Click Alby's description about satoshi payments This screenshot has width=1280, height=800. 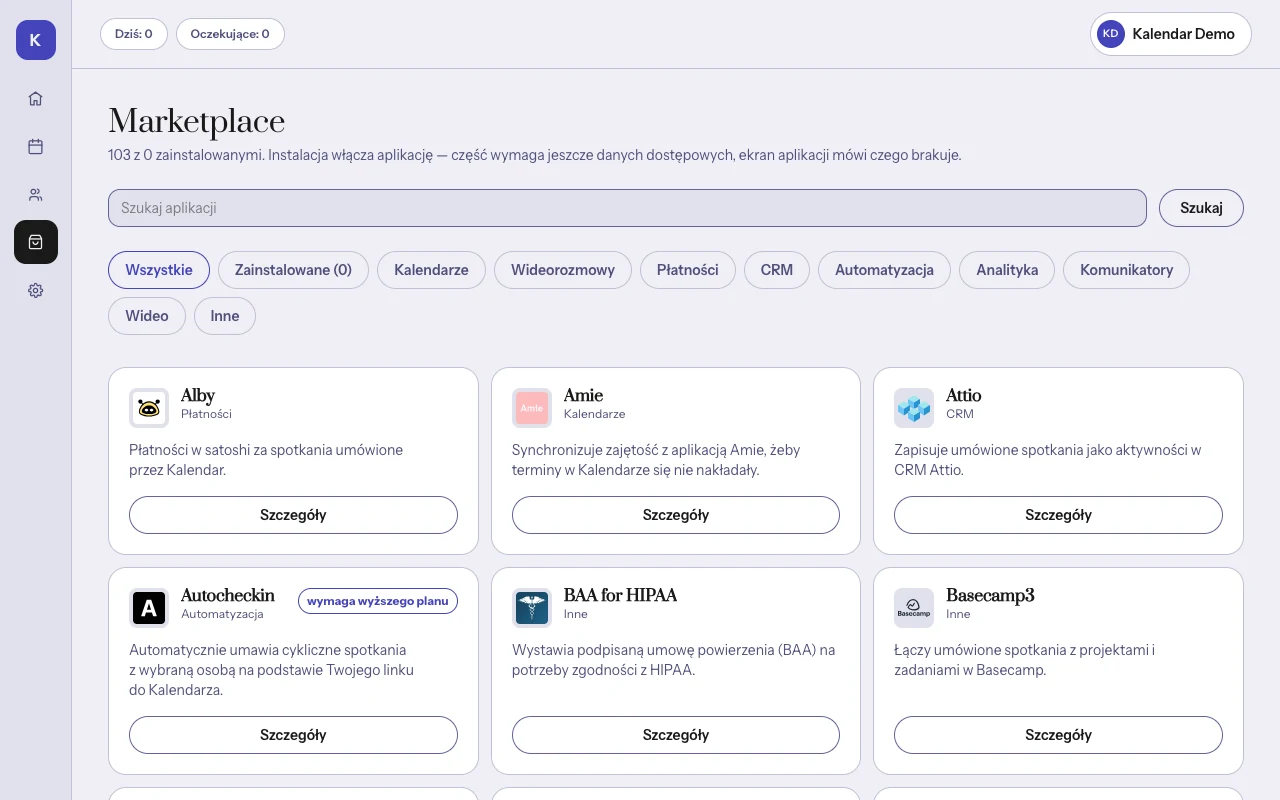click(266, 460)
